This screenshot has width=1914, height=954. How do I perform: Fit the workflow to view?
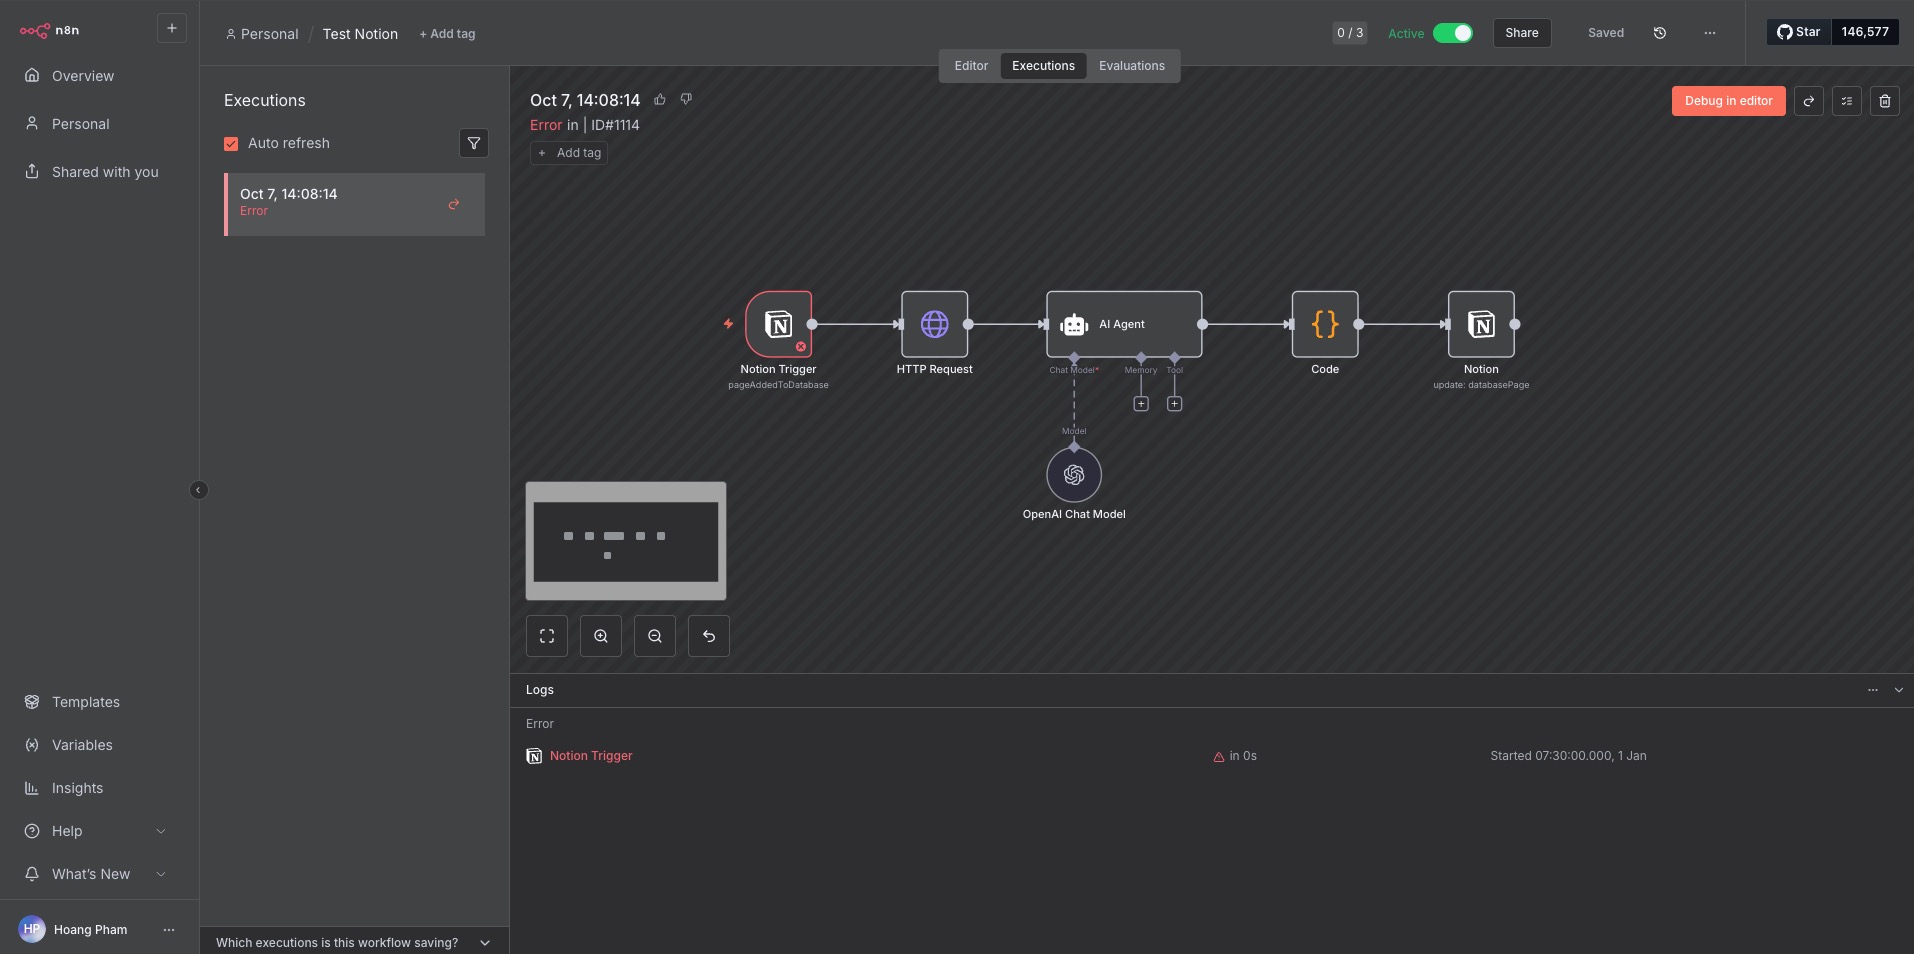click(546, 636)
